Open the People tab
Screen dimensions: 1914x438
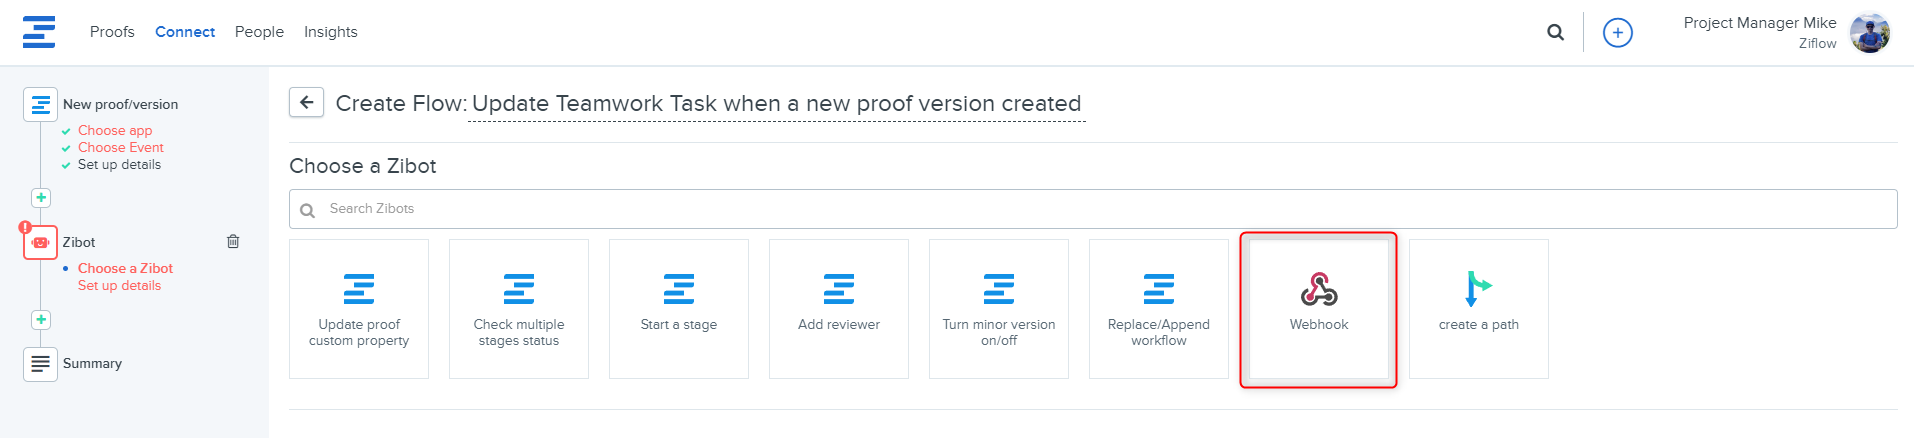coord(259,32)
